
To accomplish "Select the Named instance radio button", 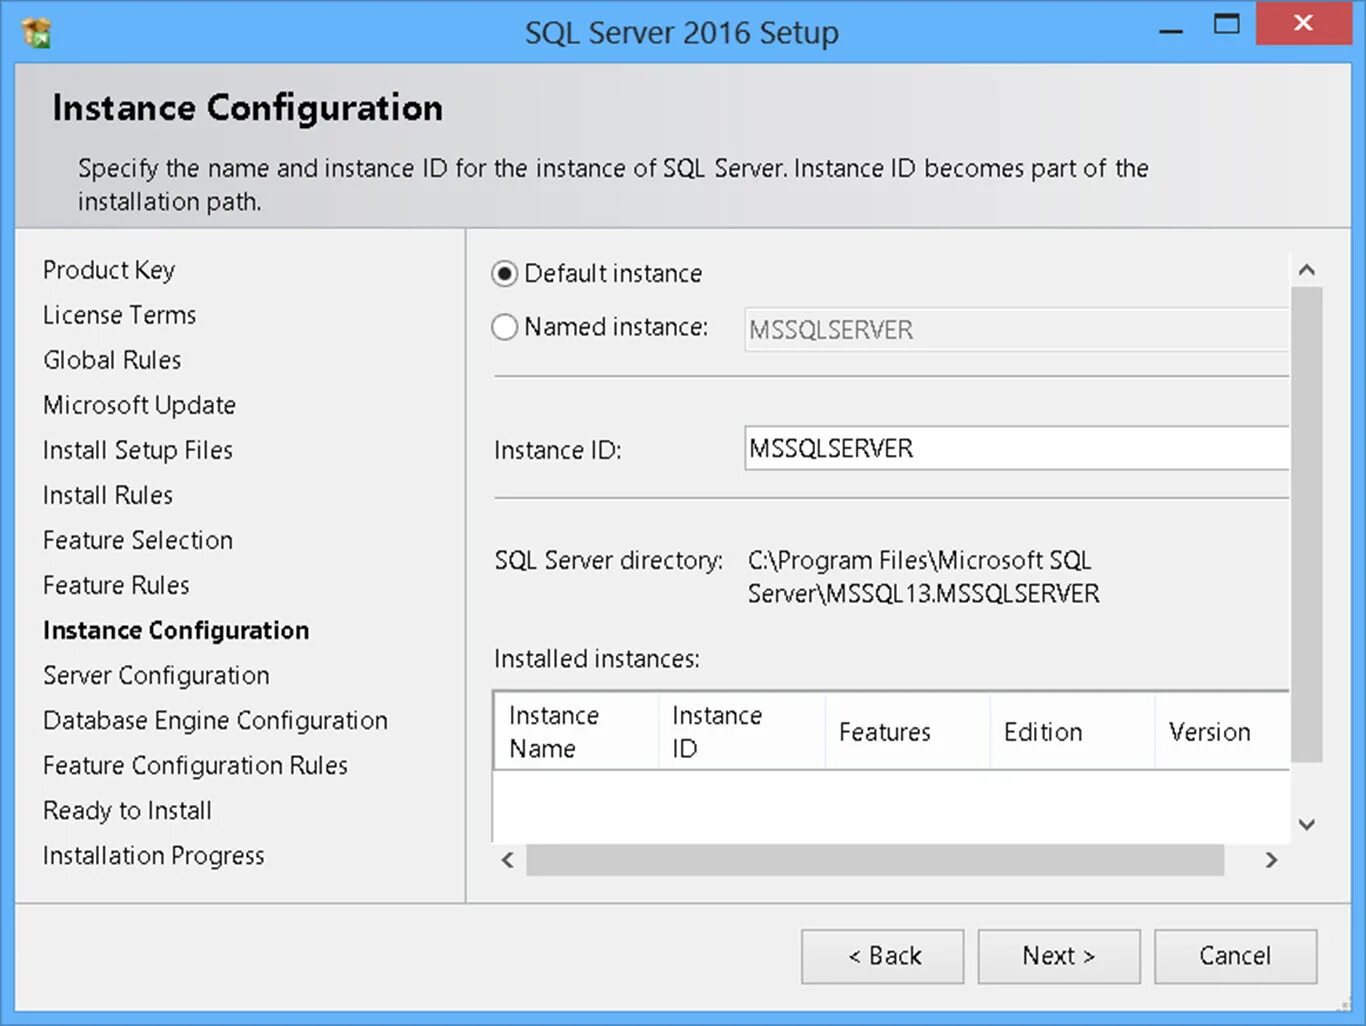I will click(x=505, y=327).
